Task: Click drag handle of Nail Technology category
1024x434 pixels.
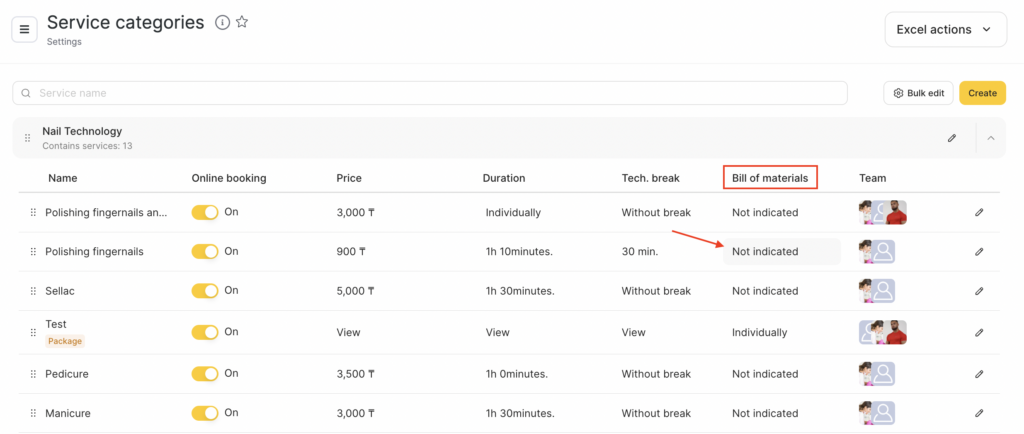Action: pyautogui.click(x=28, y=138)
